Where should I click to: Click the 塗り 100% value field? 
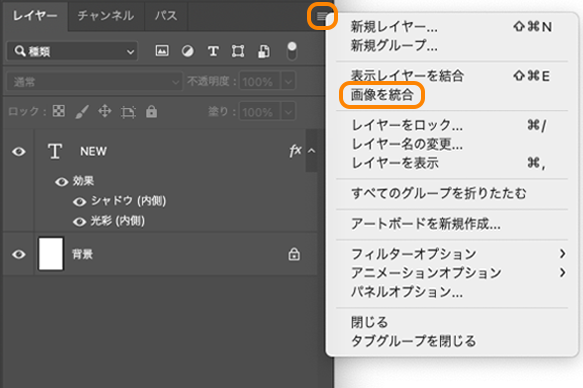[x=260, y=111]
